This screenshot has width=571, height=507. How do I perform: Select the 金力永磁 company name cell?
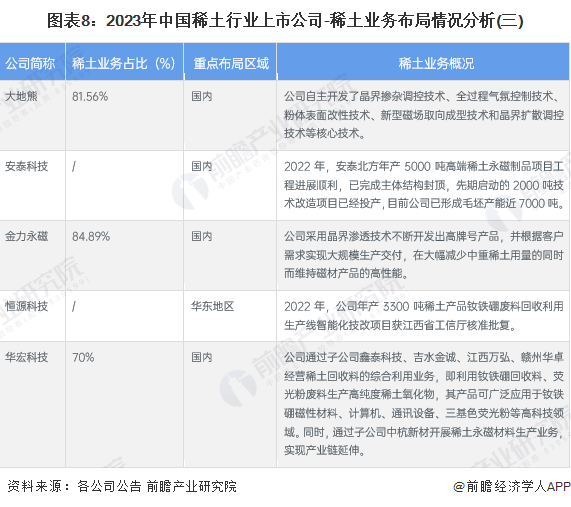(27, 236)
